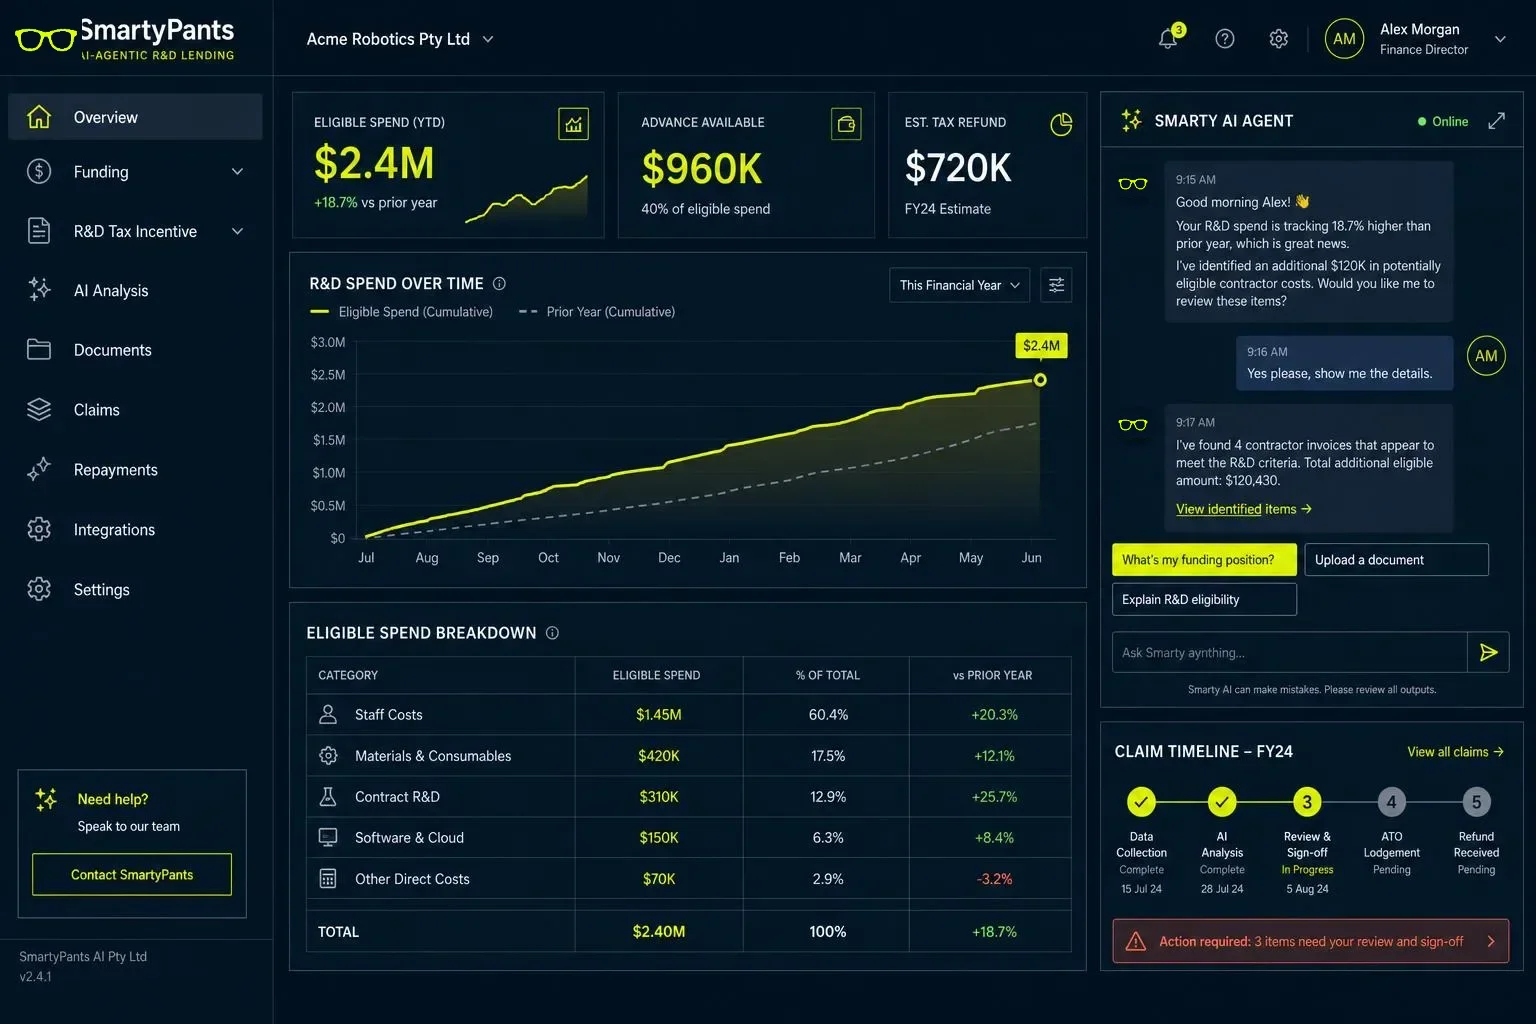1536x1024 pixels.
Task: Click the Staff Costs $1.45M value
Action: [659, 715]
